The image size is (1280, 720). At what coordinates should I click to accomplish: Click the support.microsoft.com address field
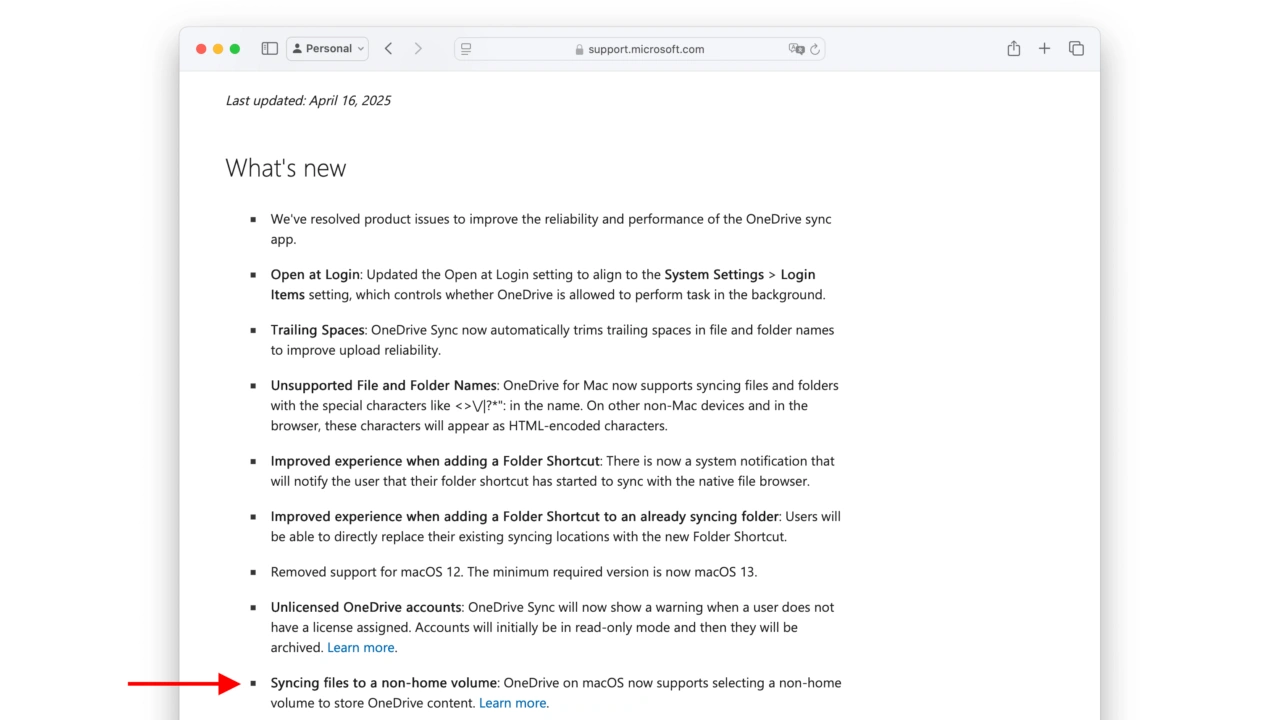pos(645,49)
